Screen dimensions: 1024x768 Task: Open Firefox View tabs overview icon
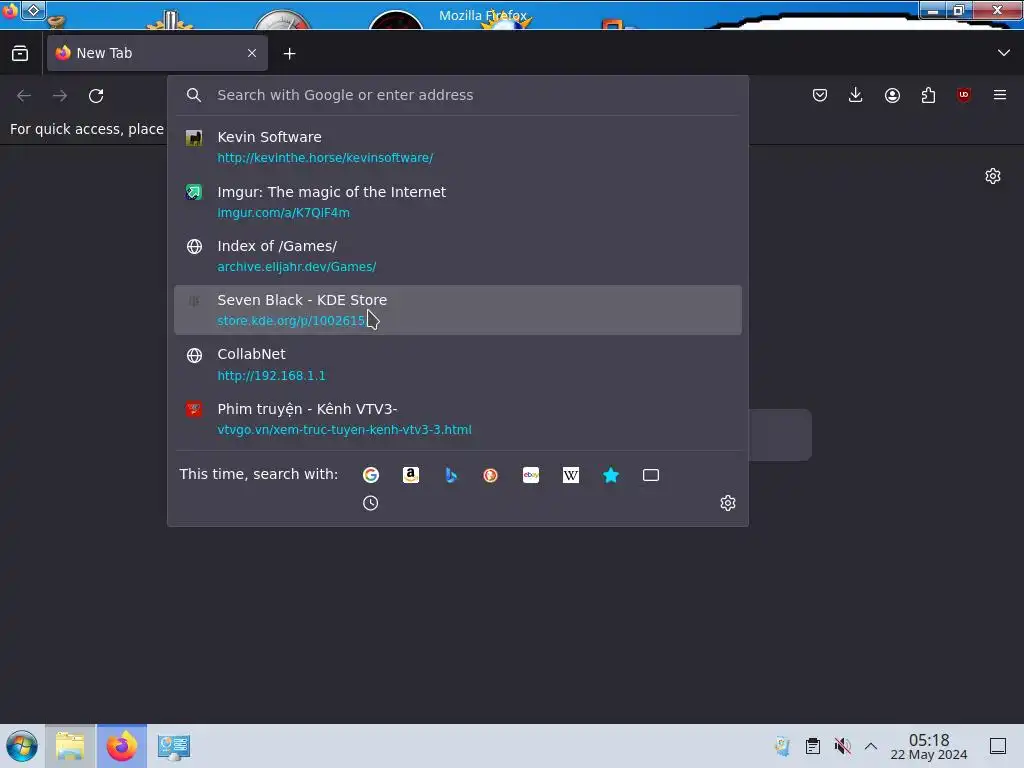[x=20, y=54]
